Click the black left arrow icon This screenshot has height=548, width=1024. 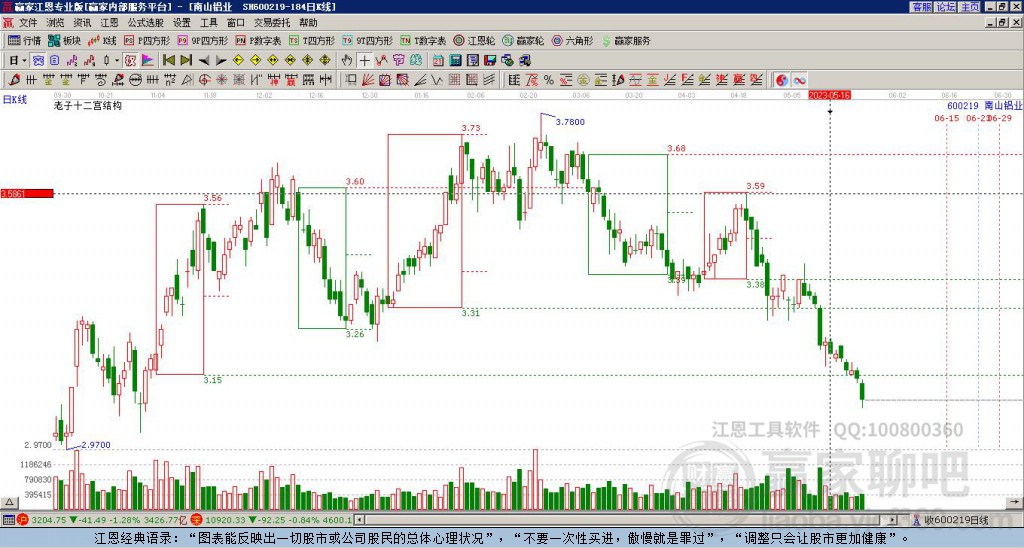(204, 60)
